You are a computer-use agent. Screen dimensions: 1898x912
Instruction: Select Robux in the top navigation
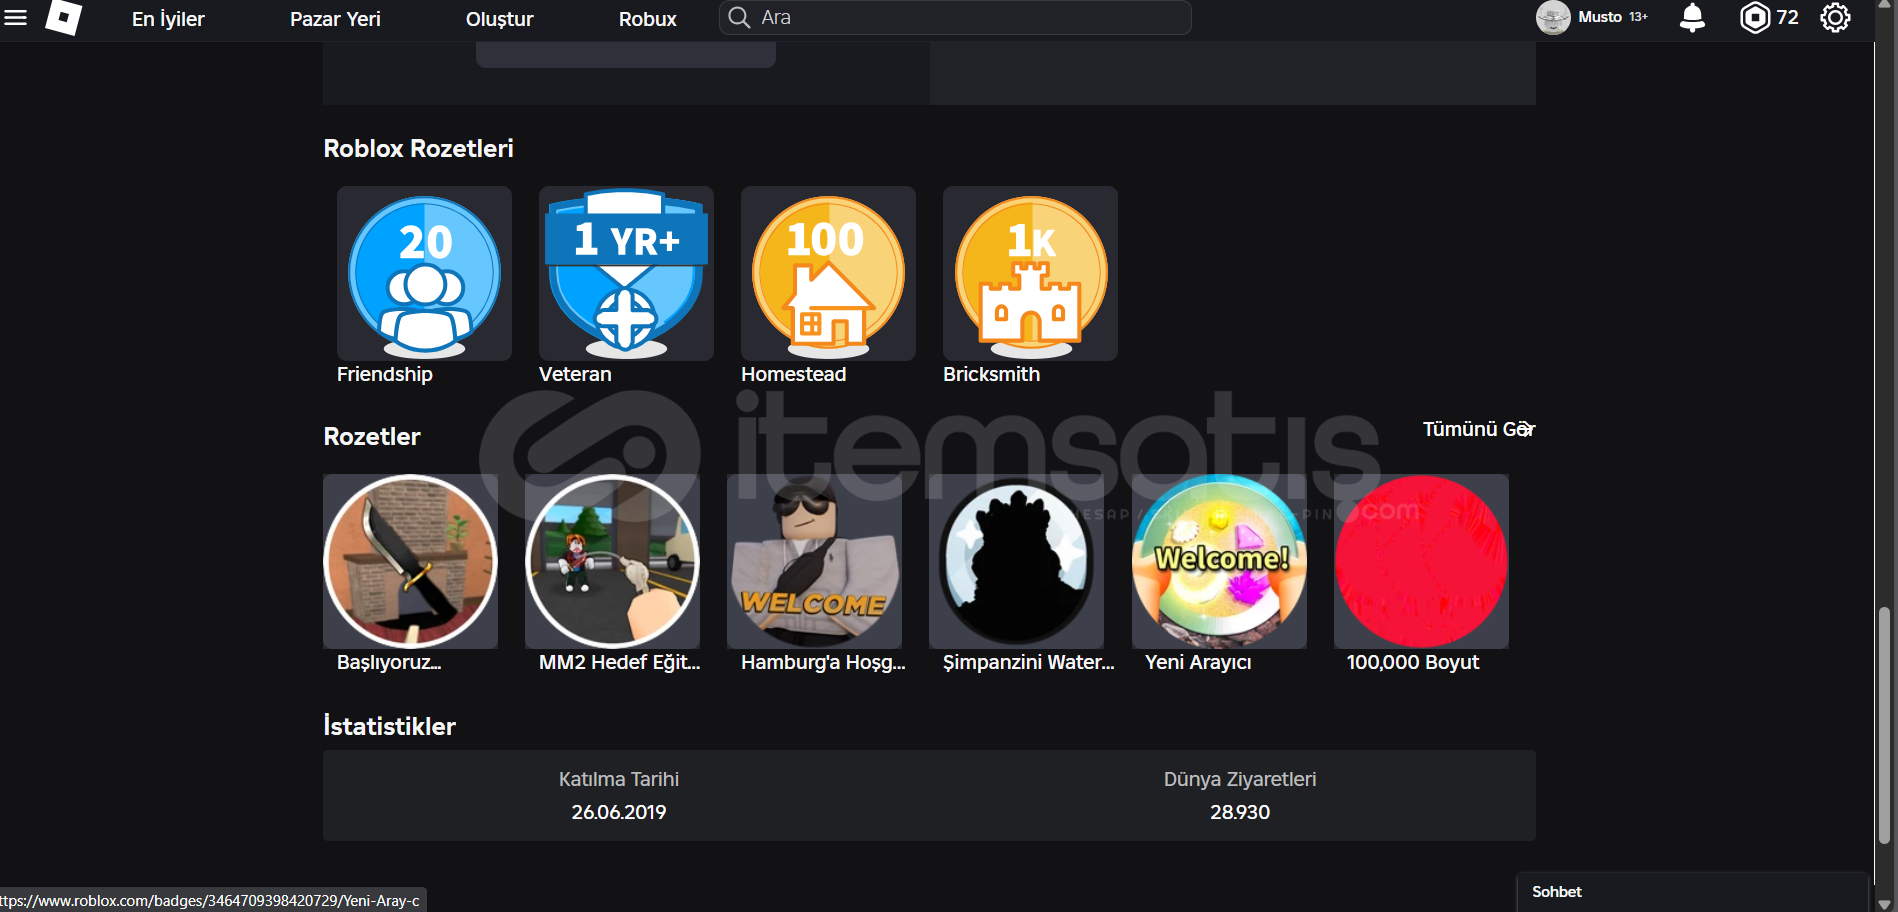tap(647, 19)
